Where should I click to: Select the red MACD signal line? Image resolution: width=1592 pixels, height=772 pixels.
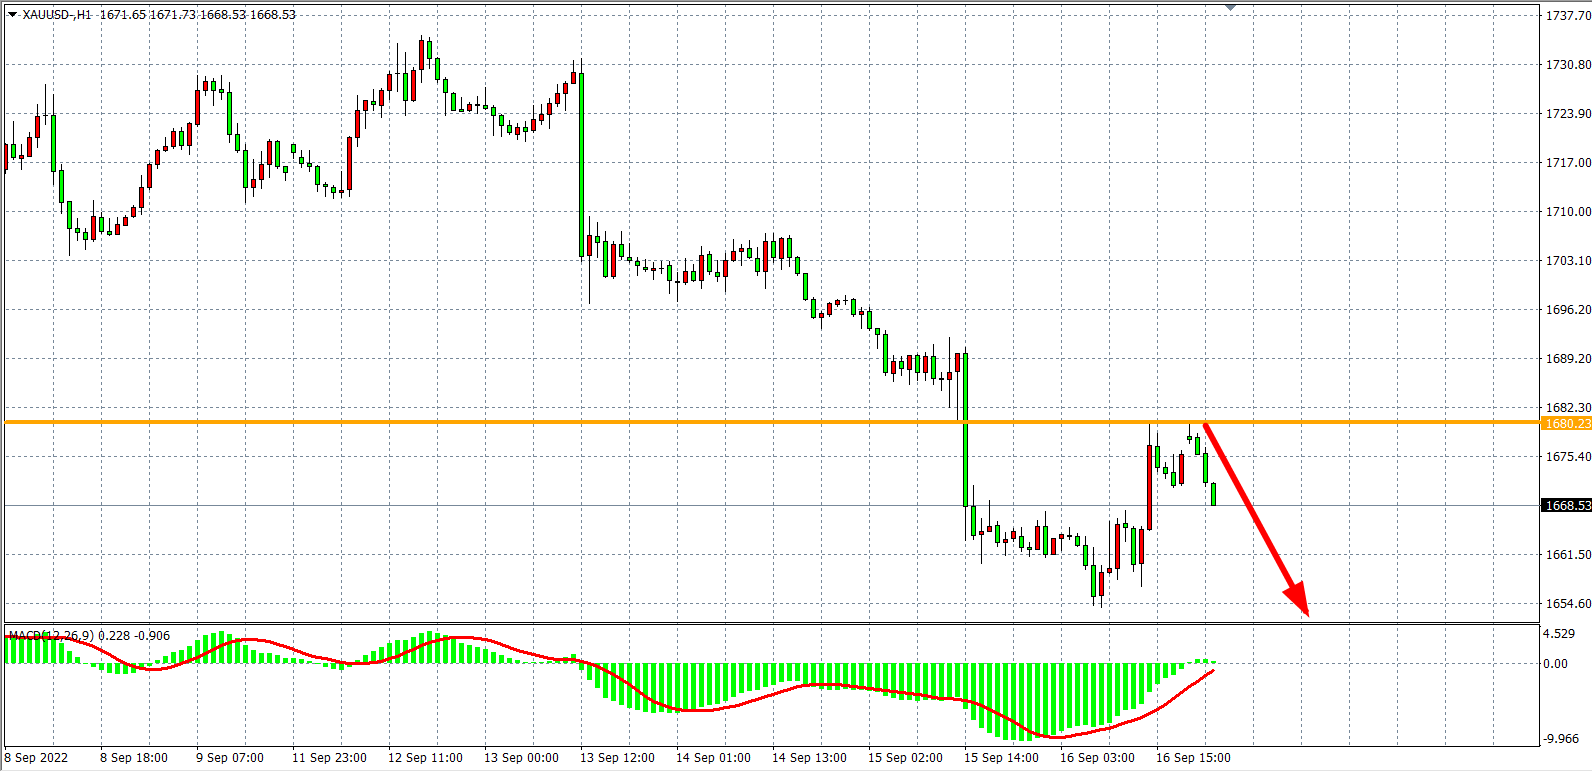[x=700, y=709]
